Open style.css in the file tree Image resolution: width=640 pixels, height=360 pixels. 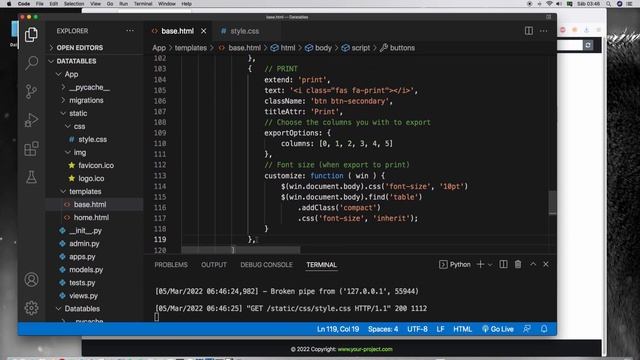point(92,140)
